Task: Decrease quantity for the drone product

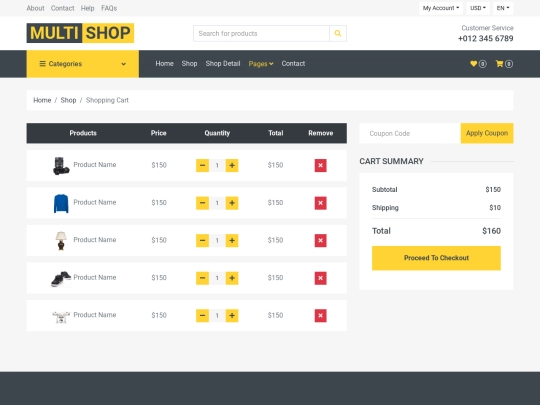Action: tap(202, 315)
